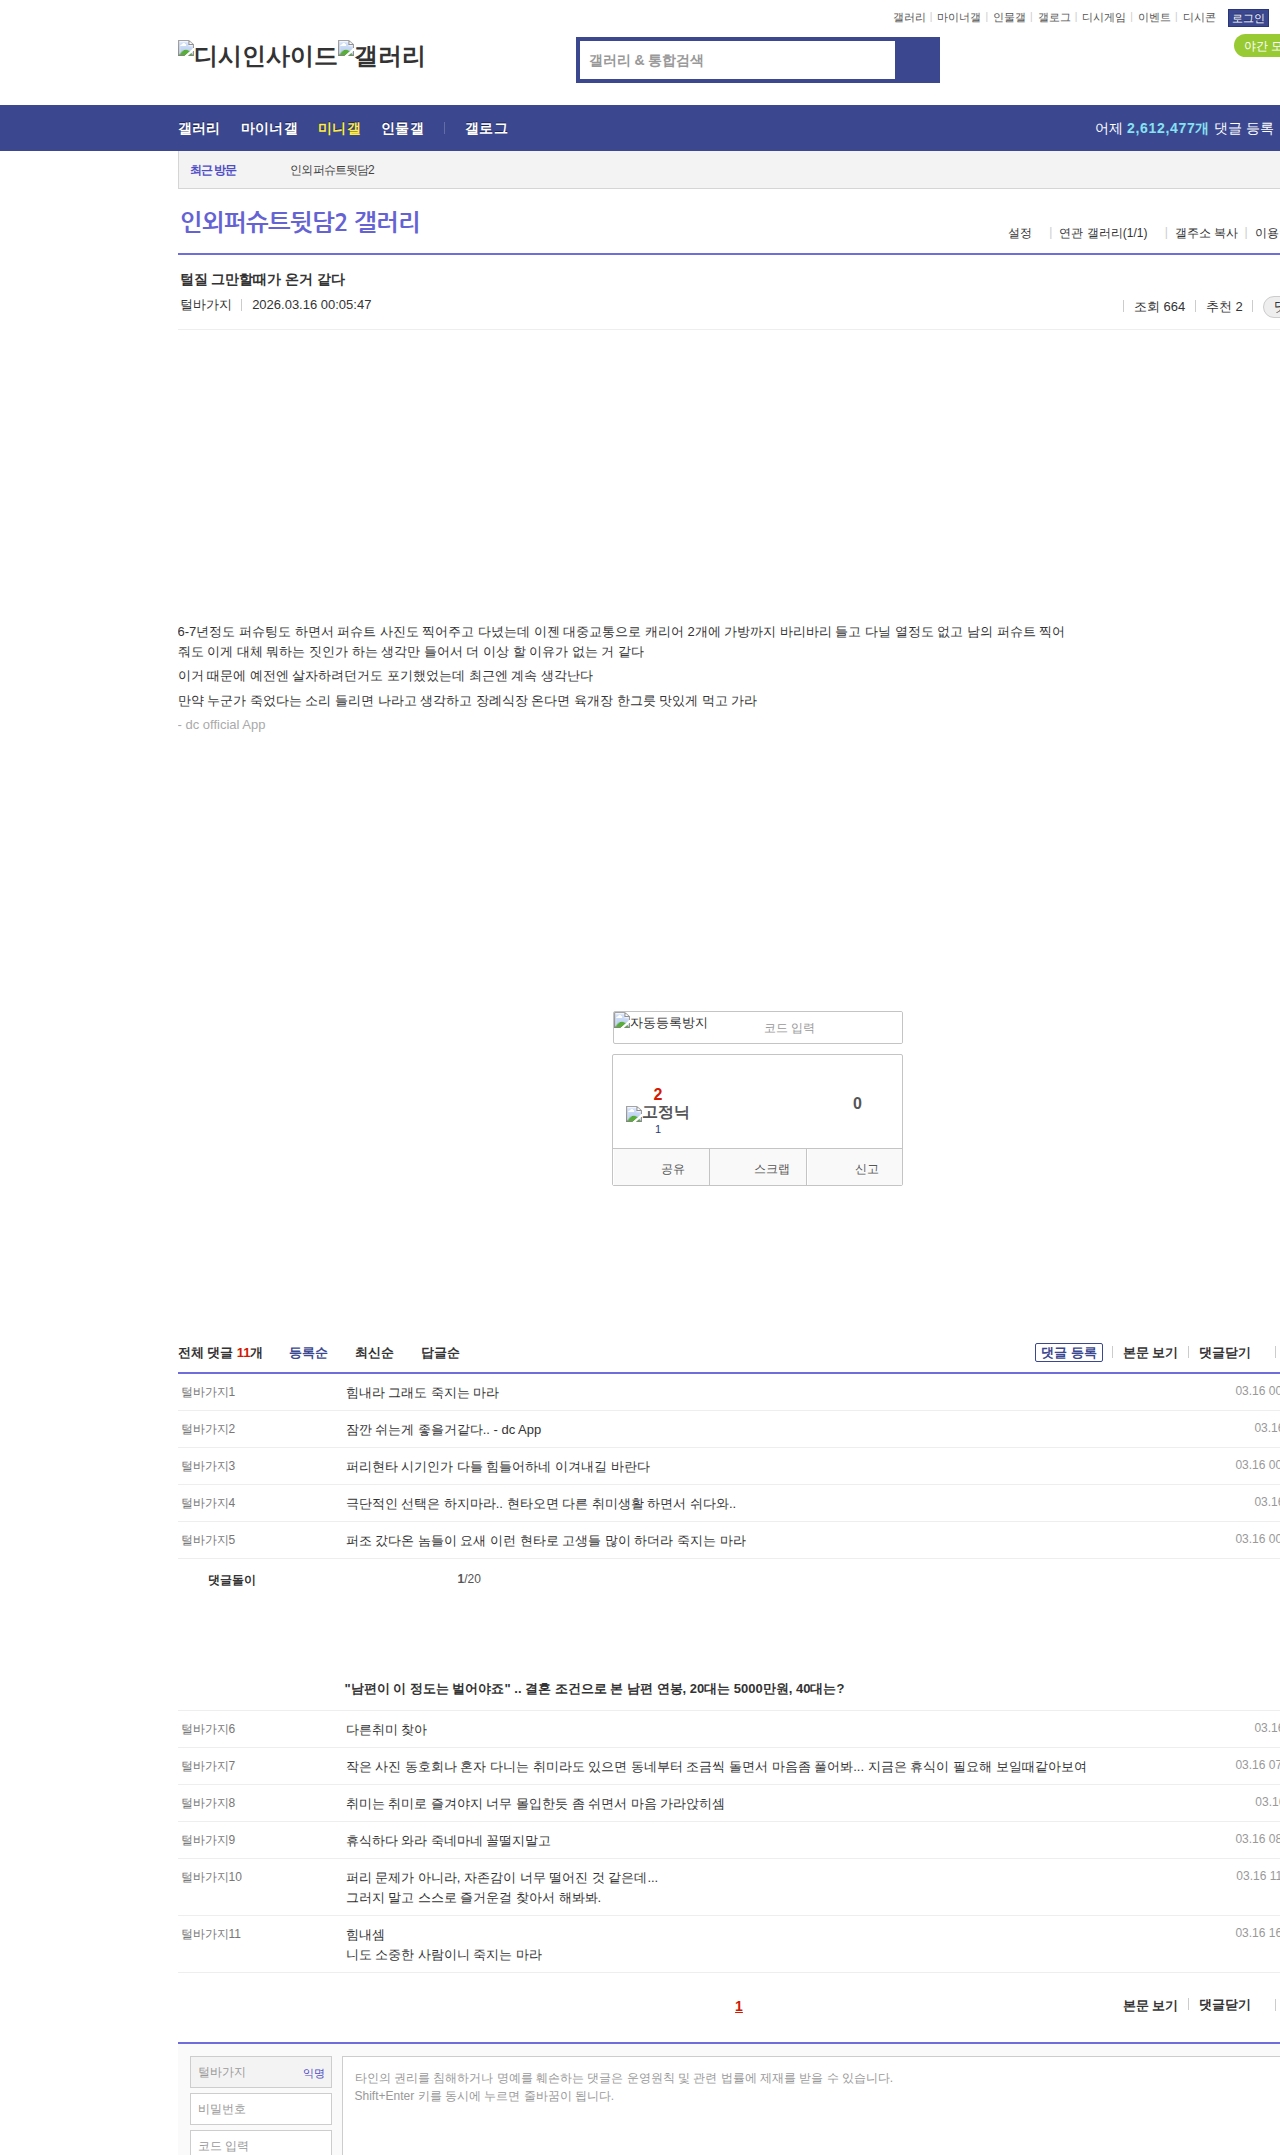Click commenter name 털바가지7
The image size is (1280, 2155).
pos(208,1766)
